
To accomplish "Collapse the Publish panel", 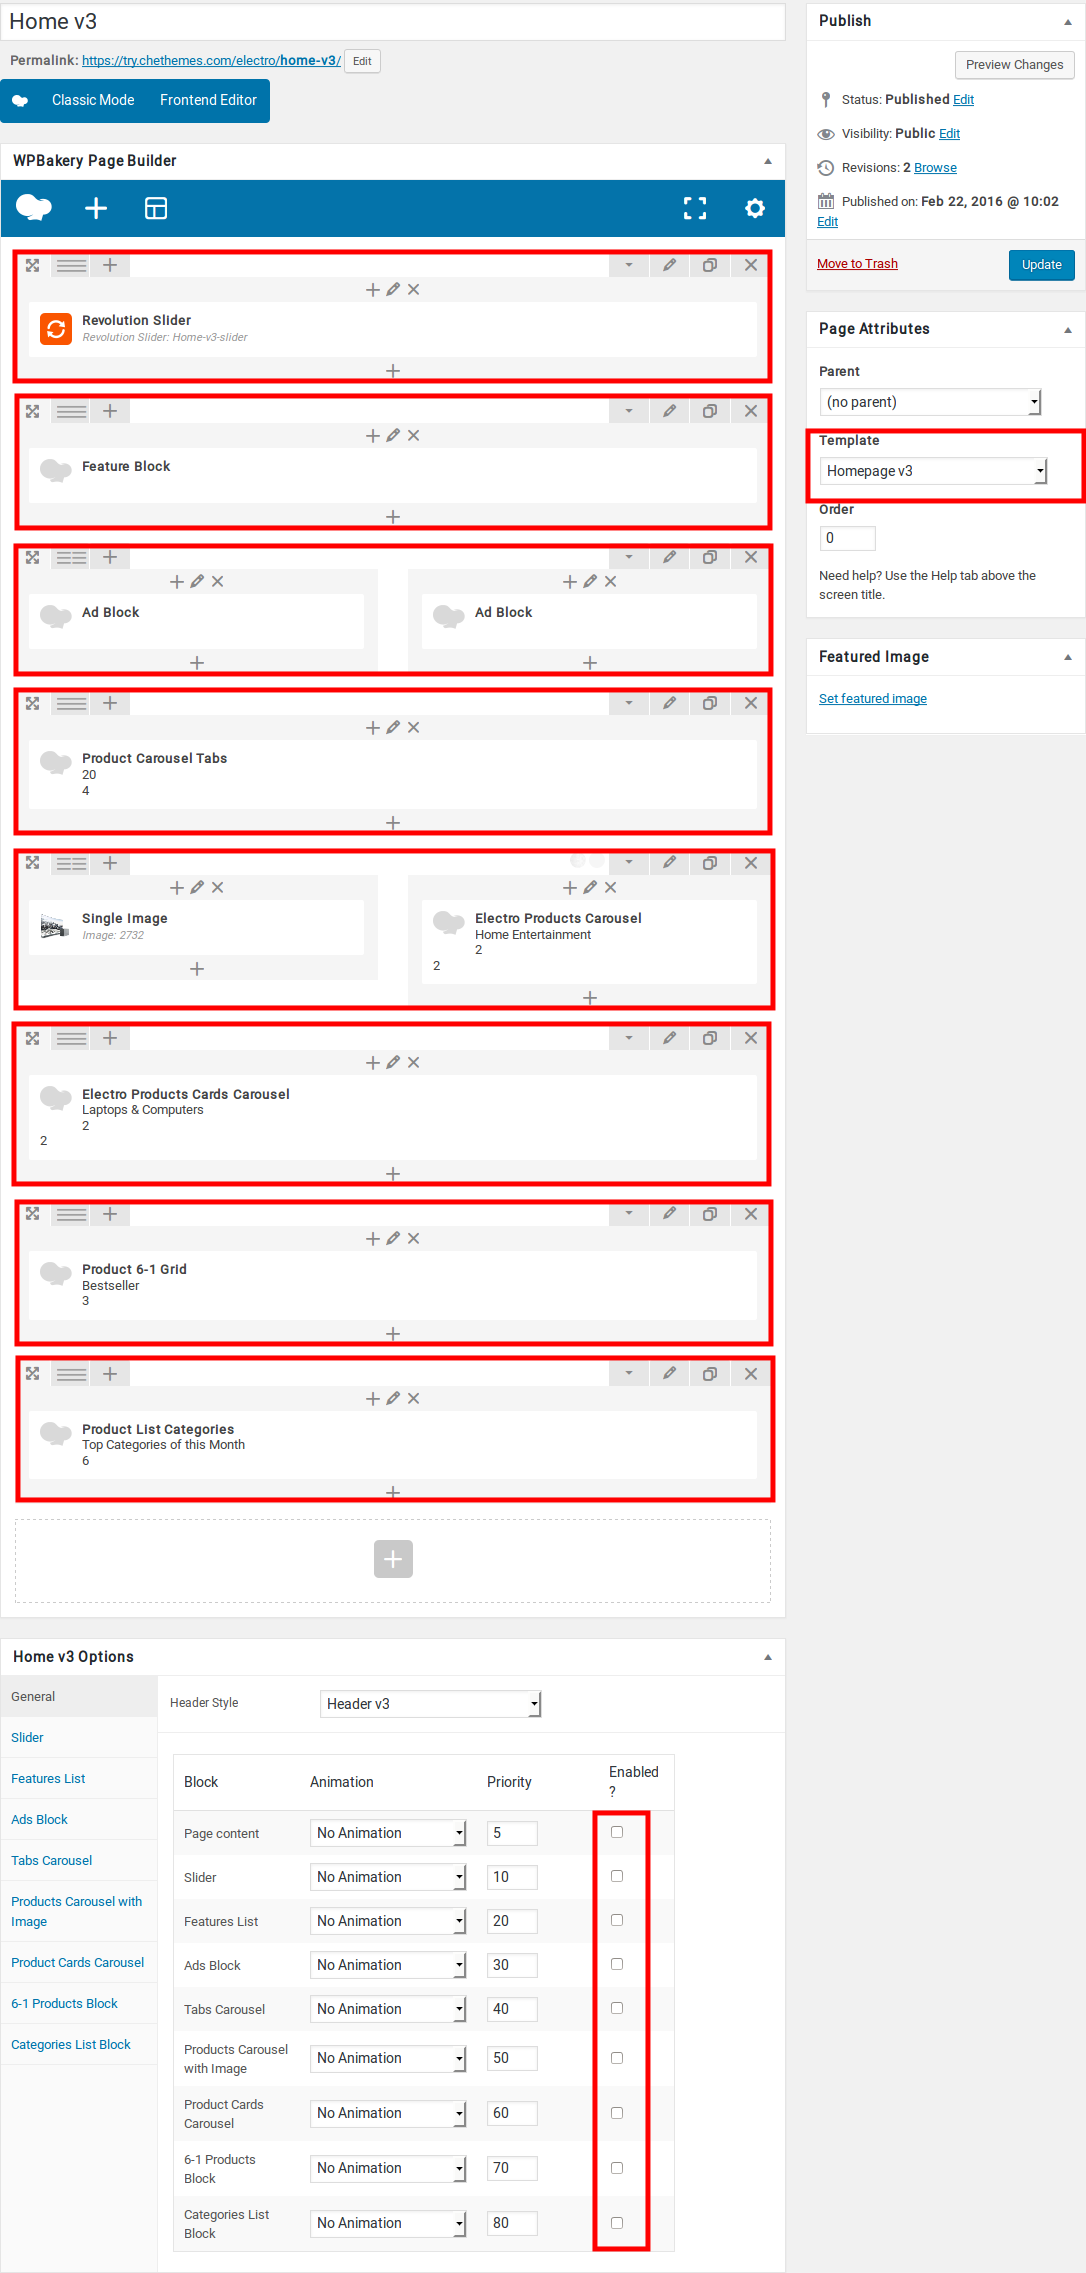I will pyautogui.click(x=1068, y=21).
